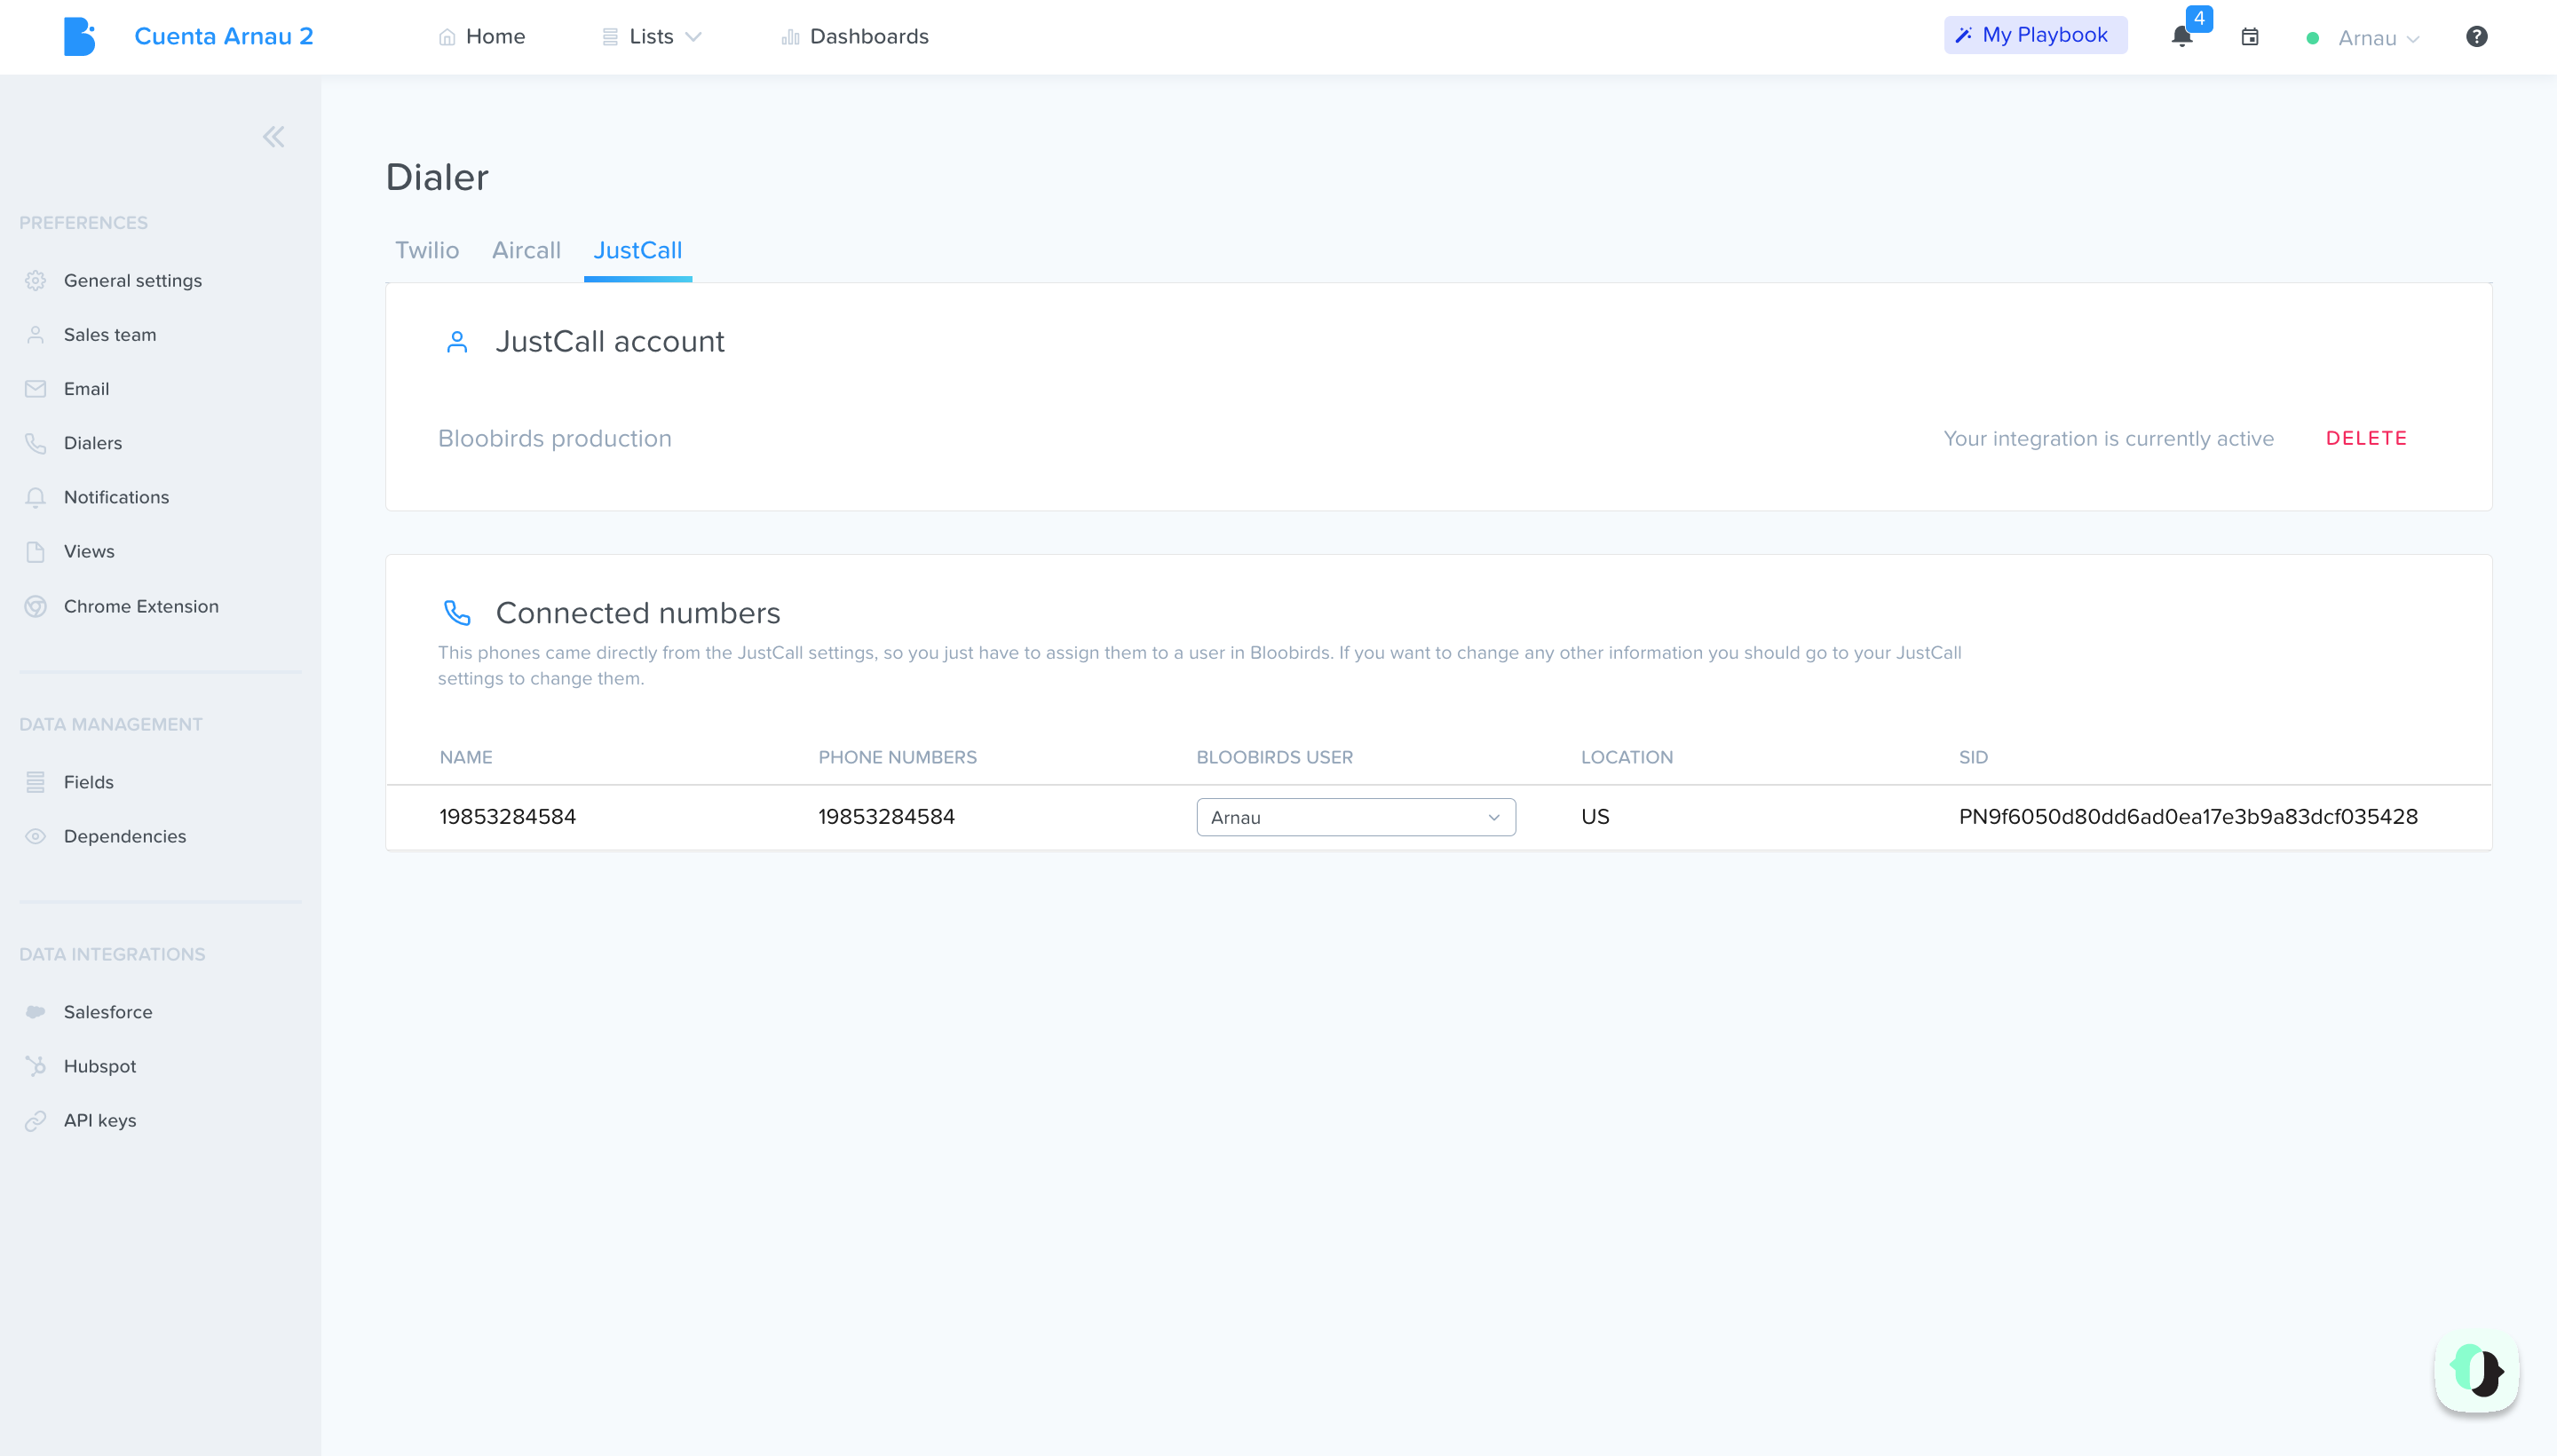Click the JustCall account user icon
The image size is (2557, 1456).
(x=457, y=342)
